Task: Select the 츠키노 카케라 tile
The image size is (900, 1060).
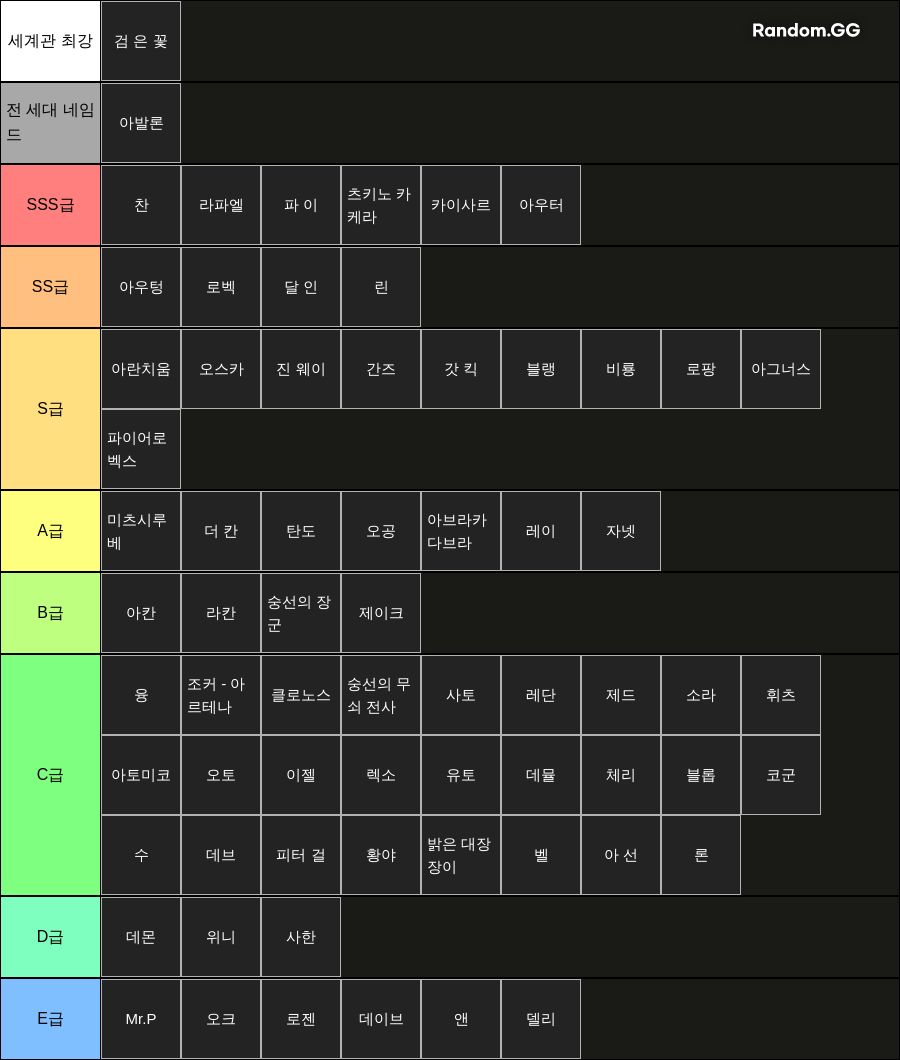Action: [x=381, y=205]
